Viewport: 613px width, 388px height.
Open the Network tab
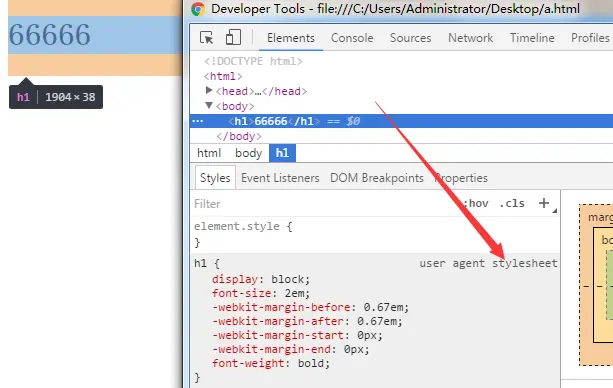470,38
